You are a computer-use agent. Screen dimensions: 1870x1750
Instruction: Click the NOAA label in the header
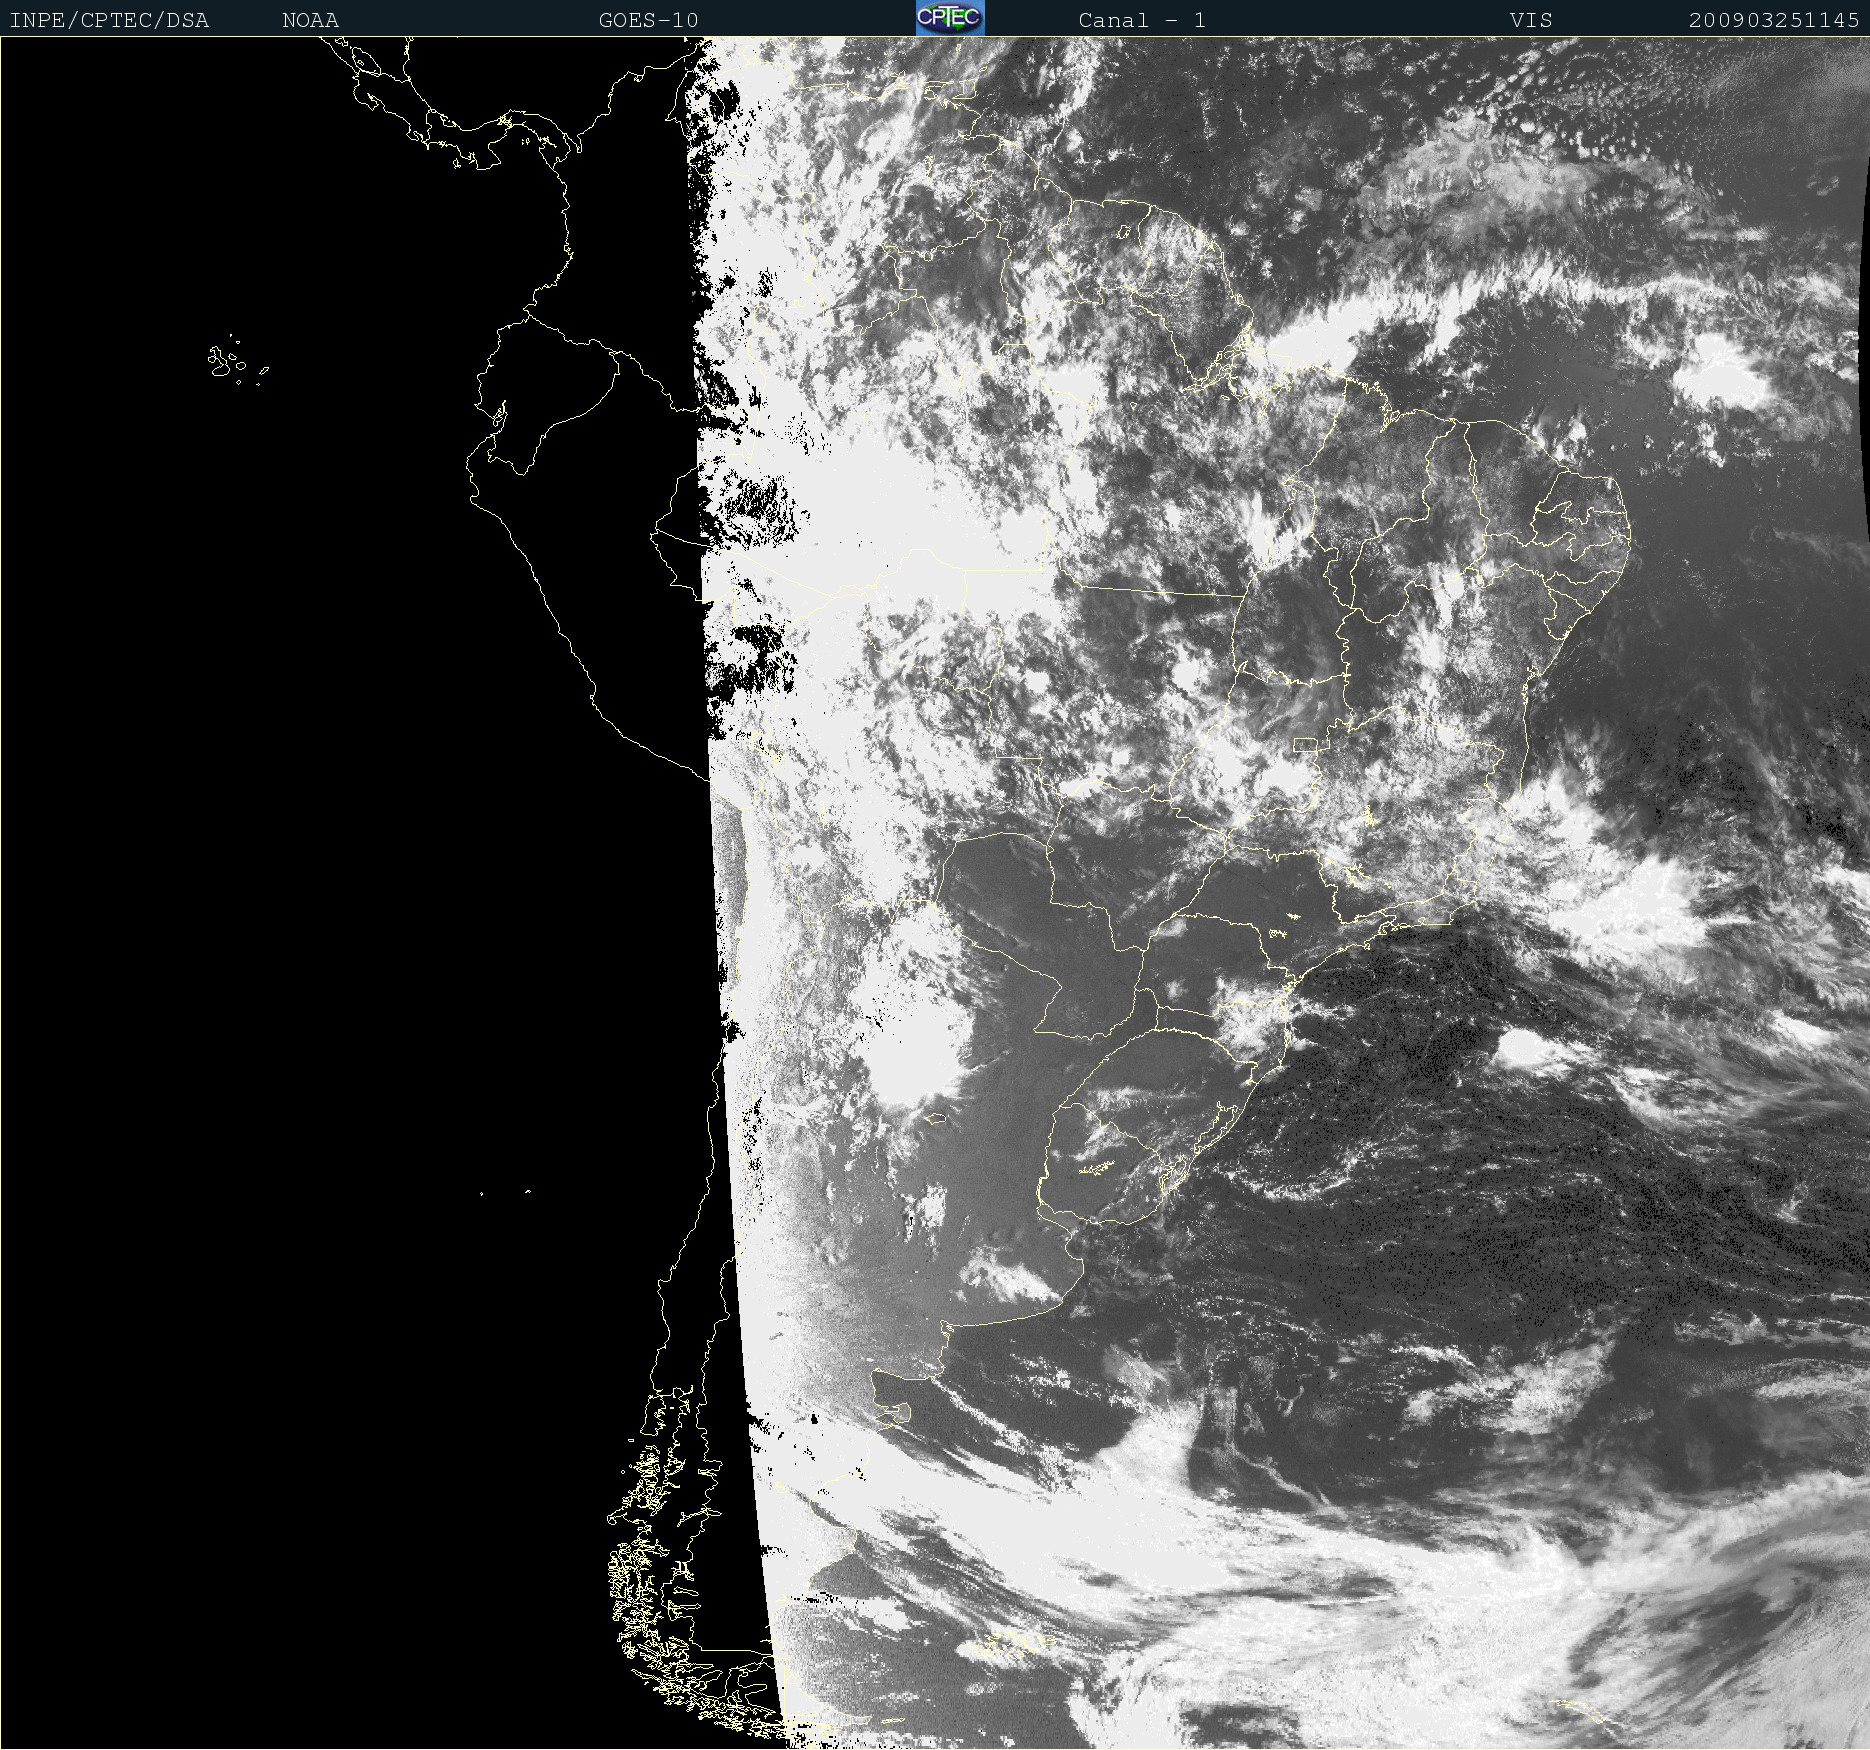click(310, 20)
